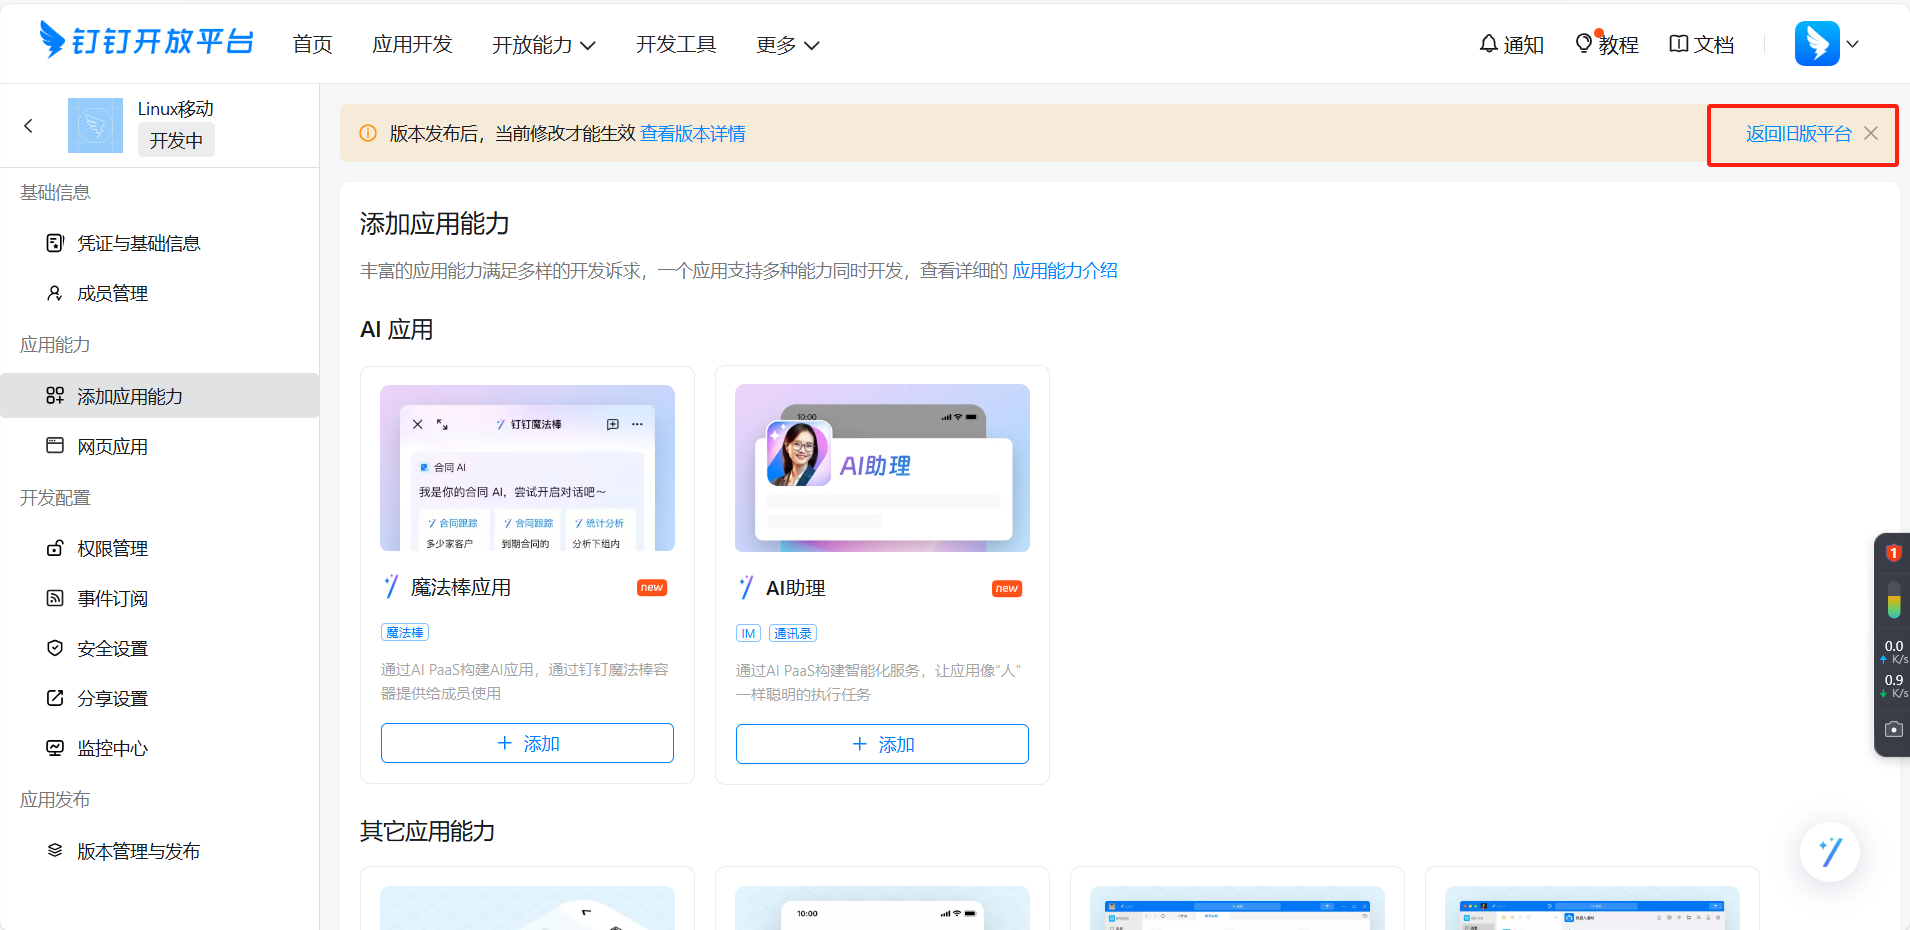Click the Linux移动 app icon thumbnail
Image resolution: width=1910 pixels, height=930 pixels.
[95, 125]
